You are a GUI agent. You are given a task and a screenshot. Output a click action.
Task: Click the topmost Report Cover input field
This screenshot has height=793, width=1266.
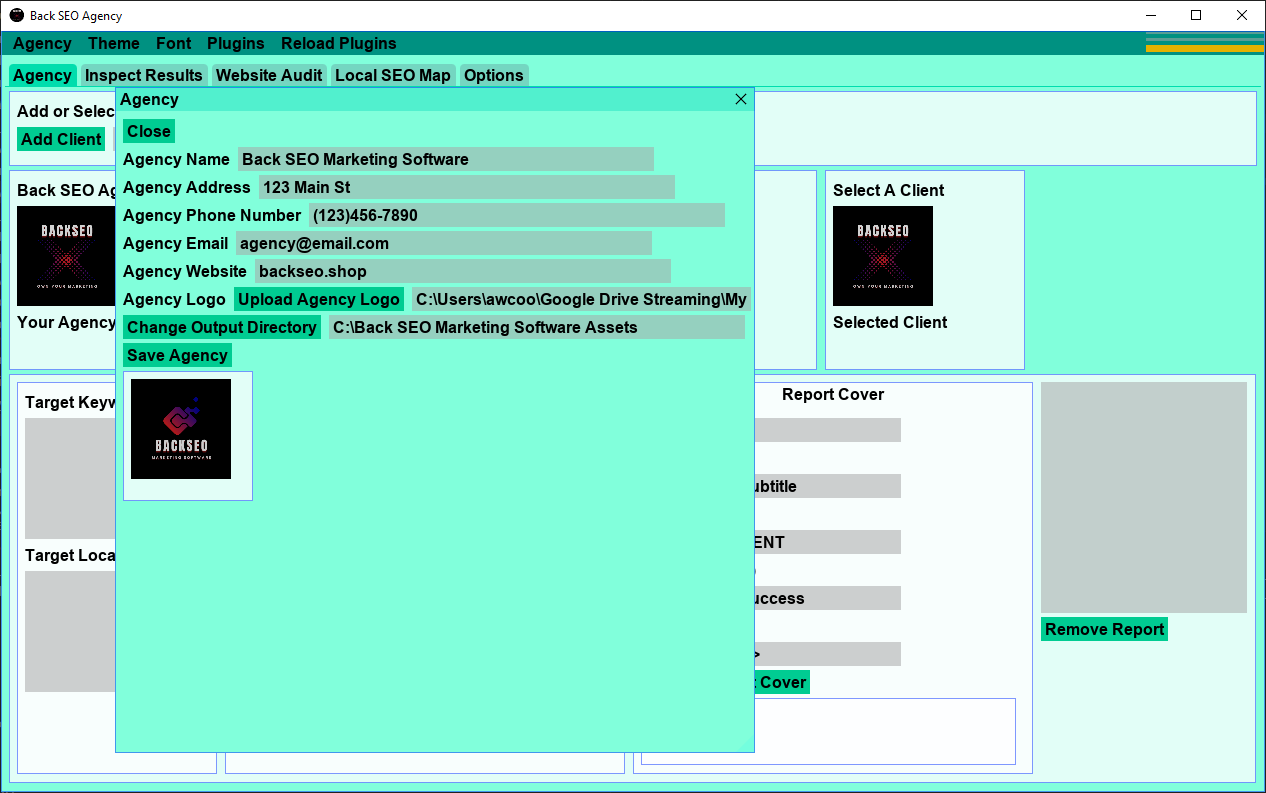point(828,430)
